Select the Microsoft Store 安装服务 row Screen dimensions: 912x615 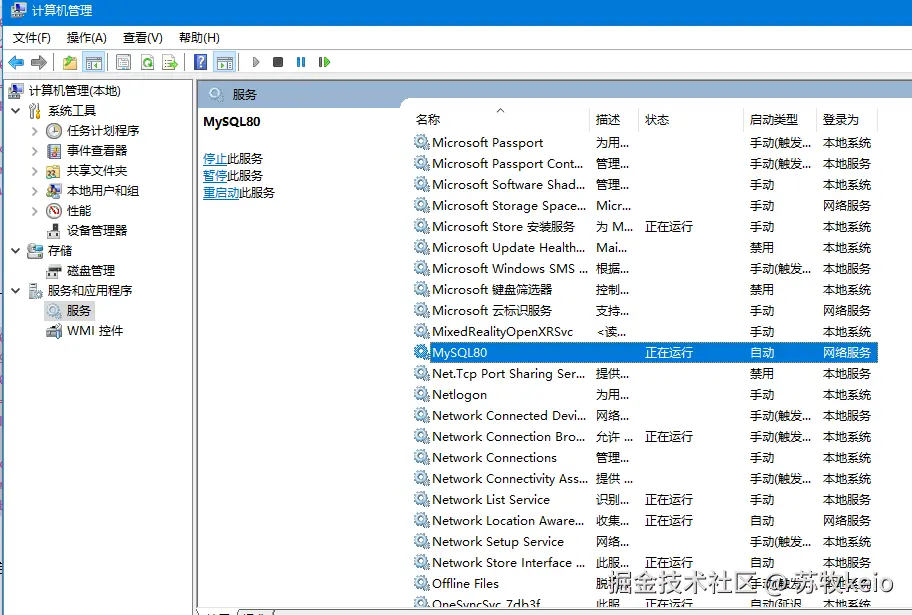coord(644,226)
